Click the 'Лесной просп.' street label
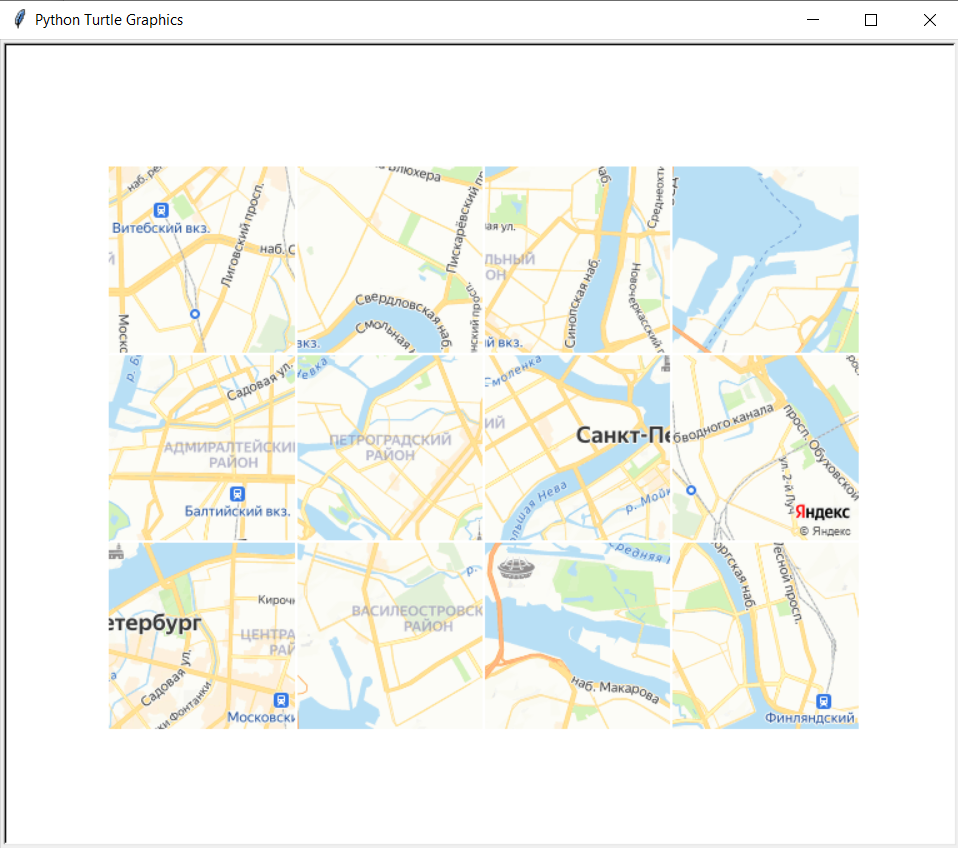 [788, 583]
